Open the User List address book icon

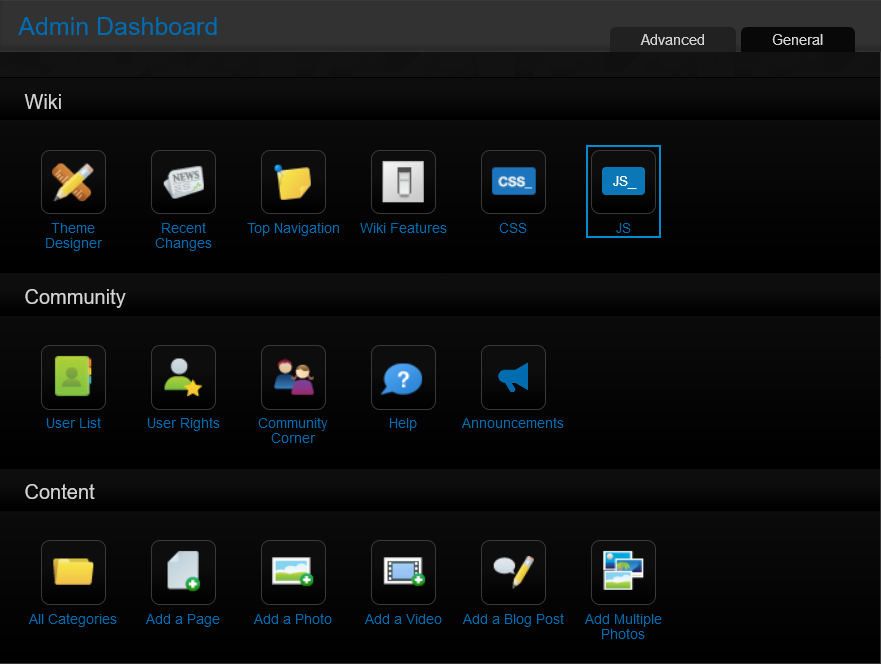coord(73,377)
